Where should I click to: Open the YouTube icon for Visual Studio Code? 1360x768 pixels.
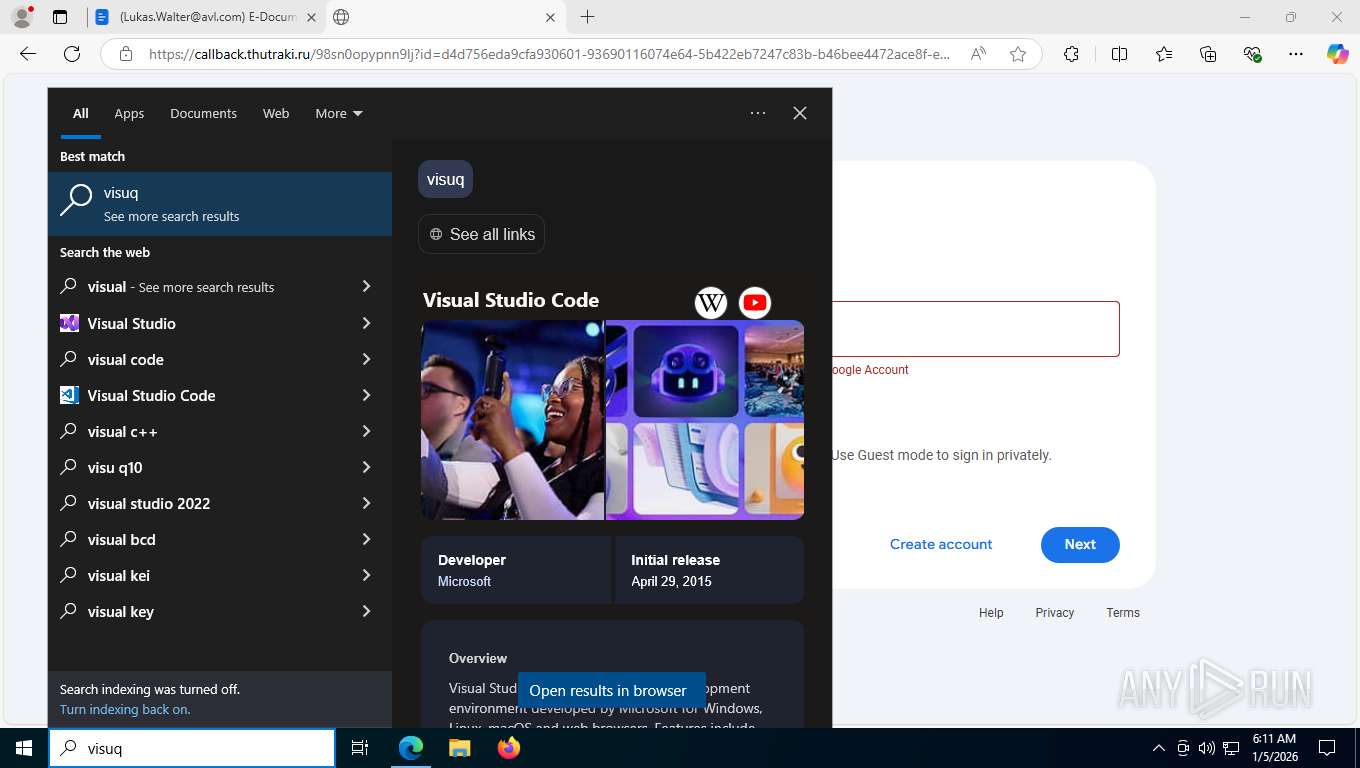coord(755,302)
